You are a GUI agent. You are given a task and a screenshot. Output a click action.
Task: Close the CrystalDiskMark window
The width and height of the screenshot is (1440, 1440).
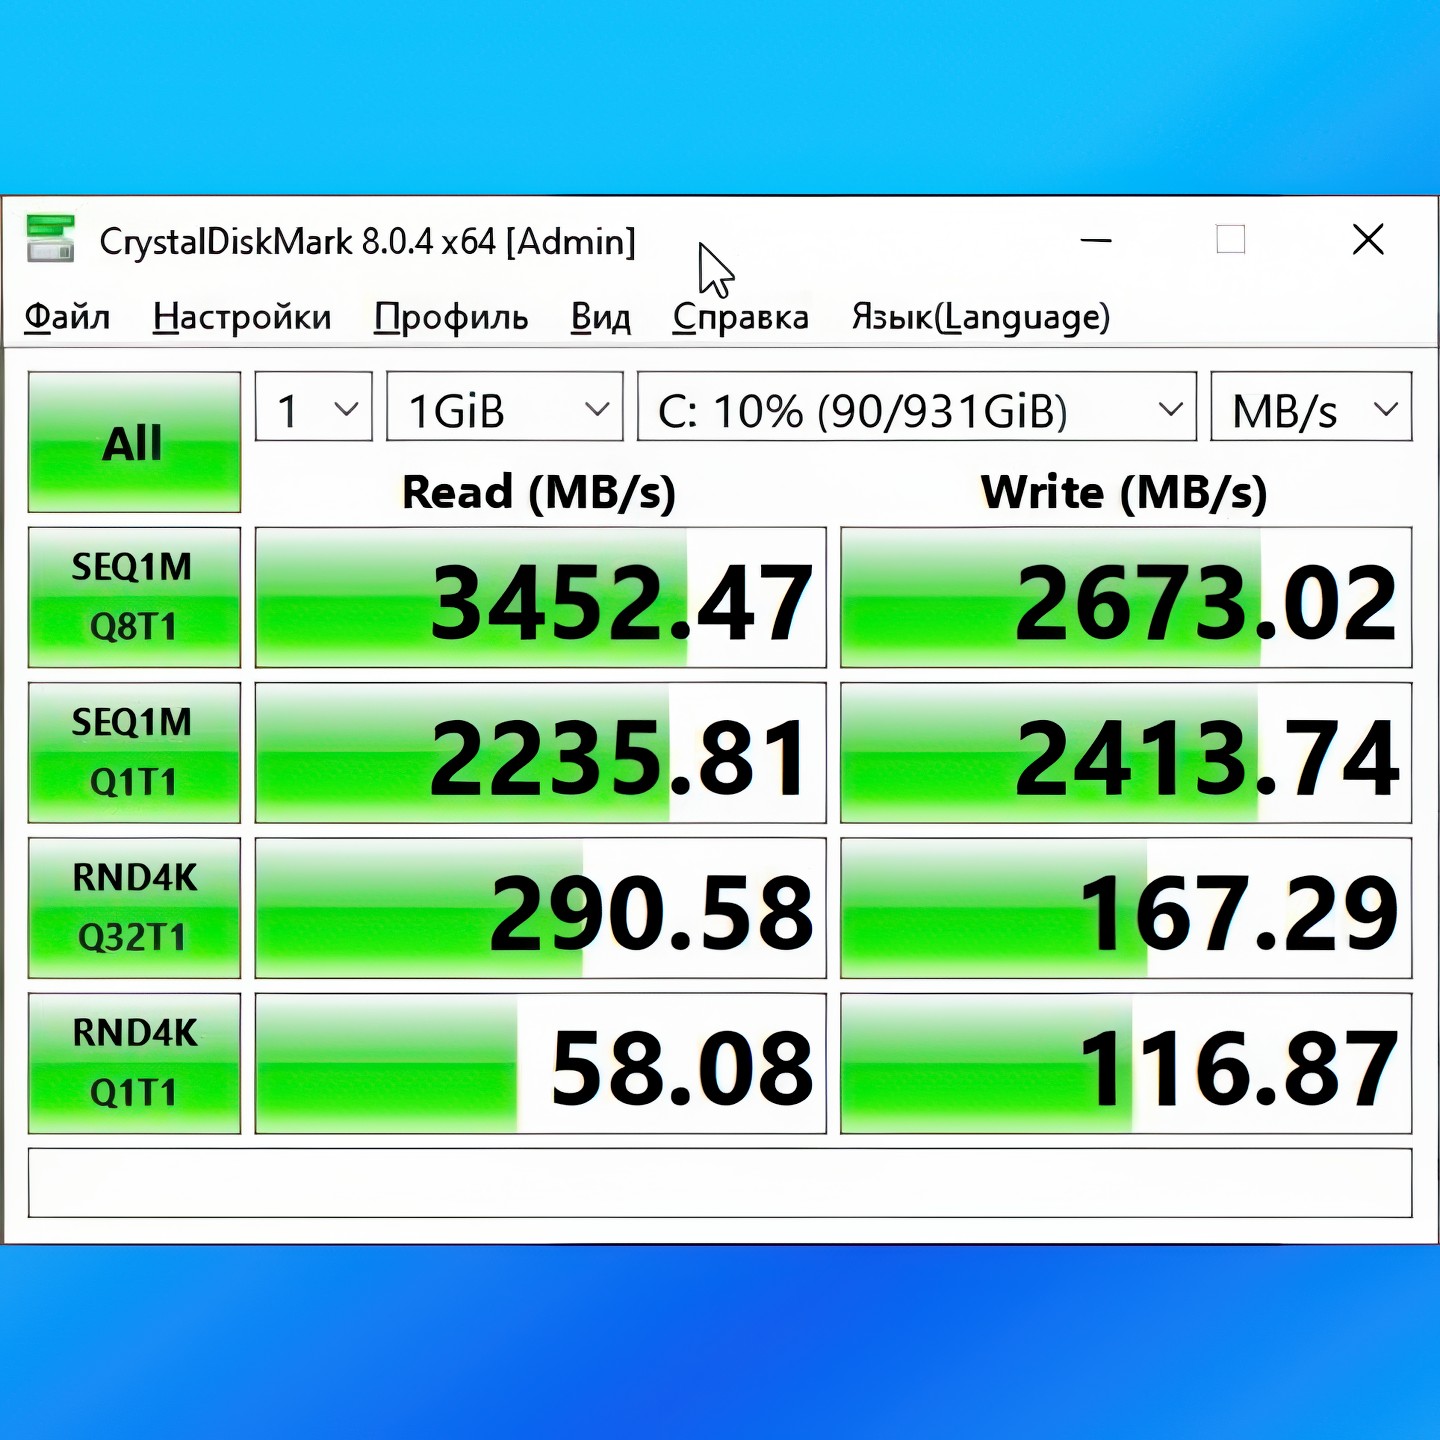pyautogui.click(x=1368, y=240)
